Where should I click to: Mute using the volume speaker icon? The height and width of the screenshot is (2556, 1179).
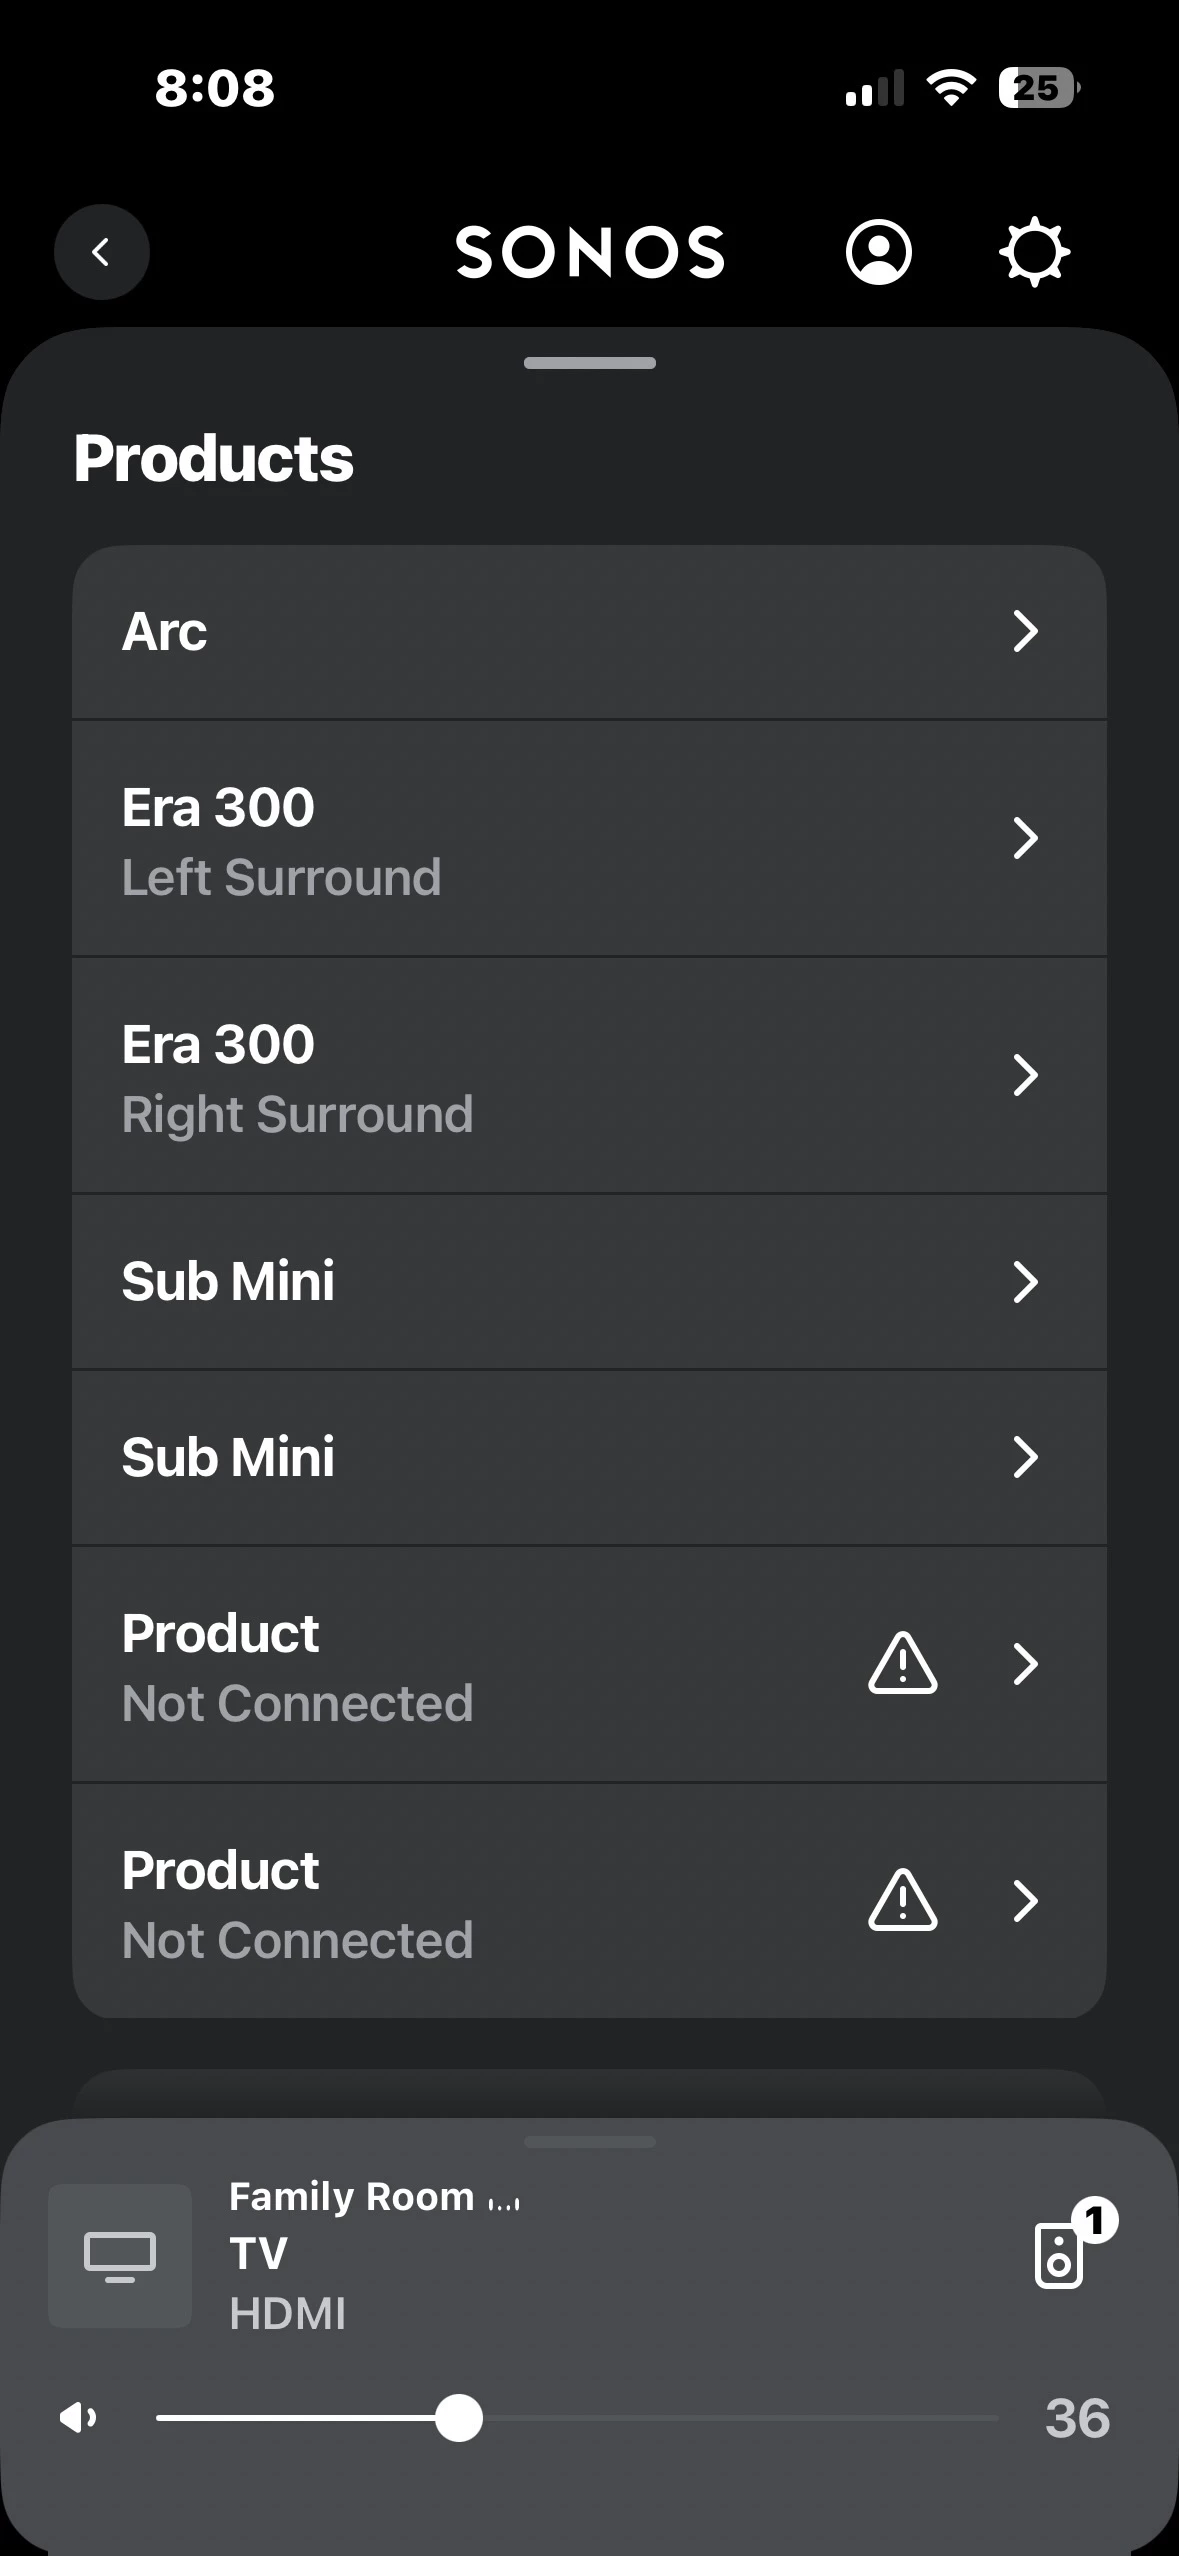click(x=78, y=2418)
